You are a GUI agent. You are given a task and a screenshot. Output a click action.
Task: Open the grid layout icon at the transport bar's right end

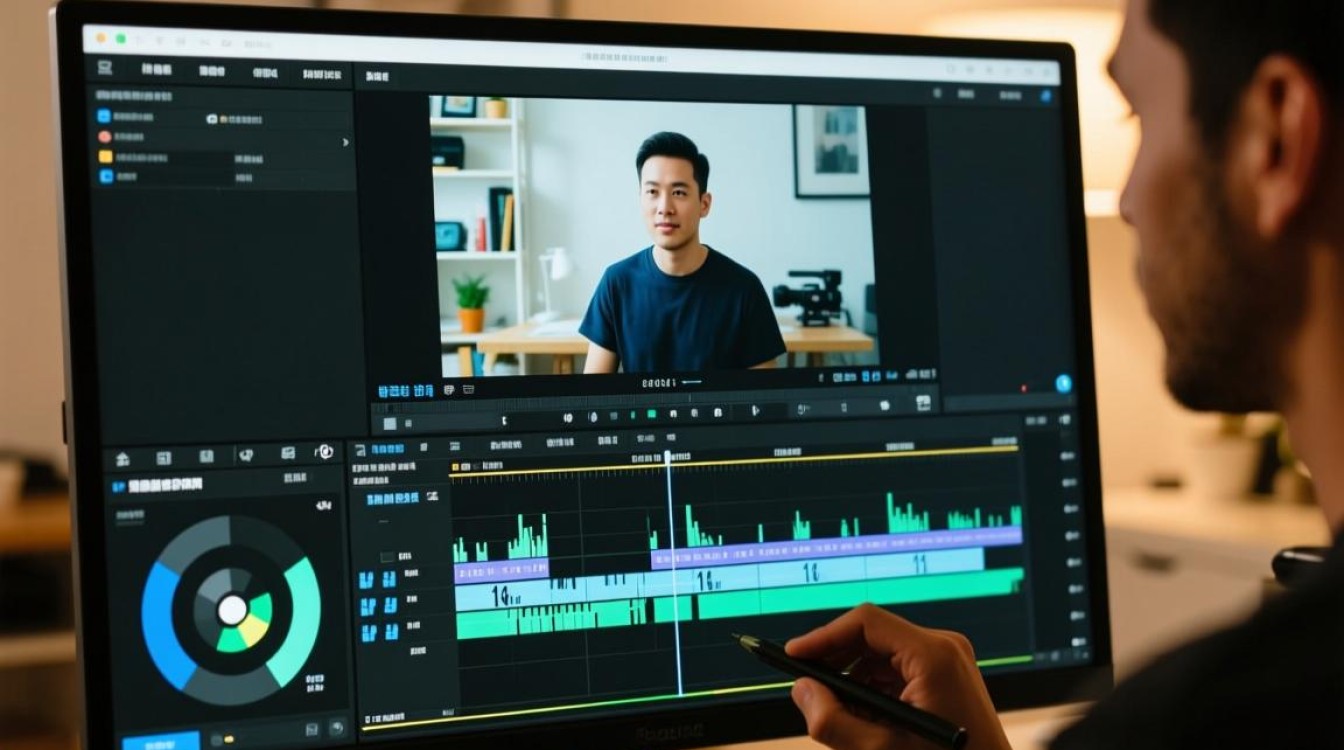(923, 403)
